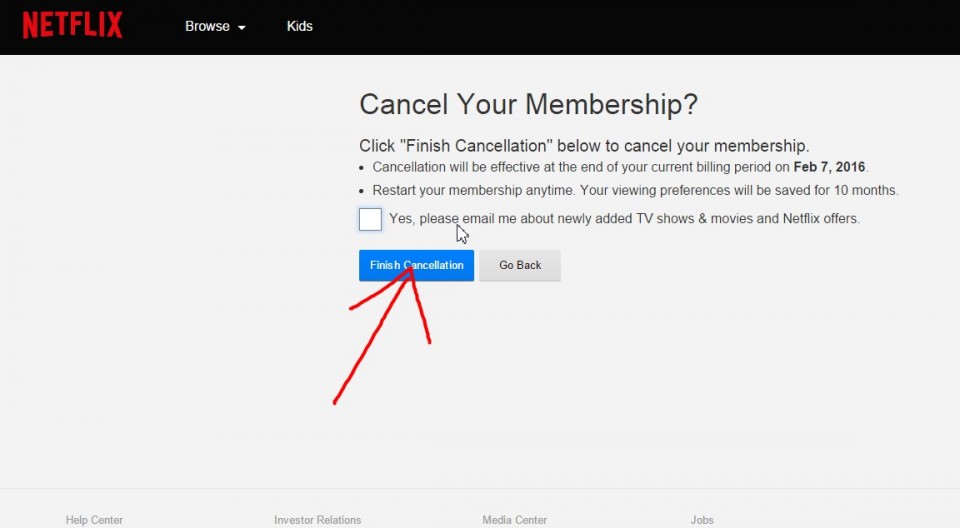Expand the caret arrow beside Browse
The image size is (960, 528).
pyautogui.click(x=242, y=28)
